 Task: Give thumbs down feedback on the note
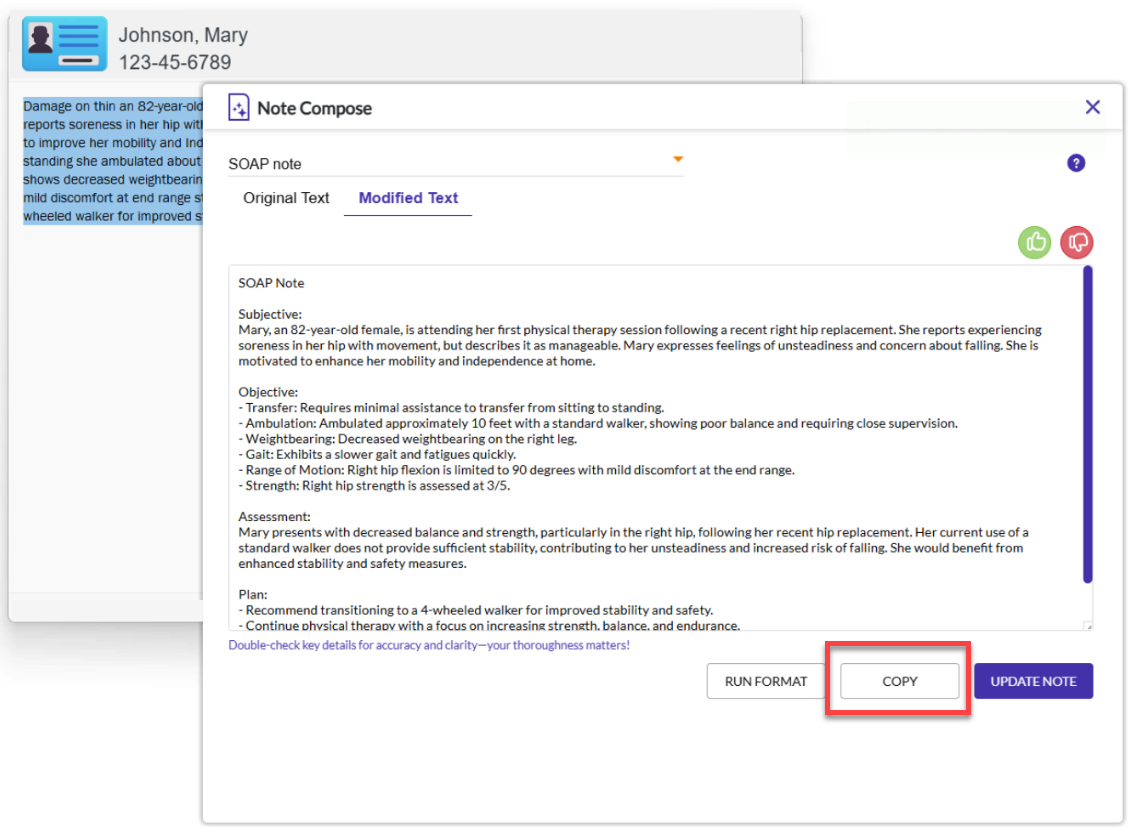[1076, 242]
